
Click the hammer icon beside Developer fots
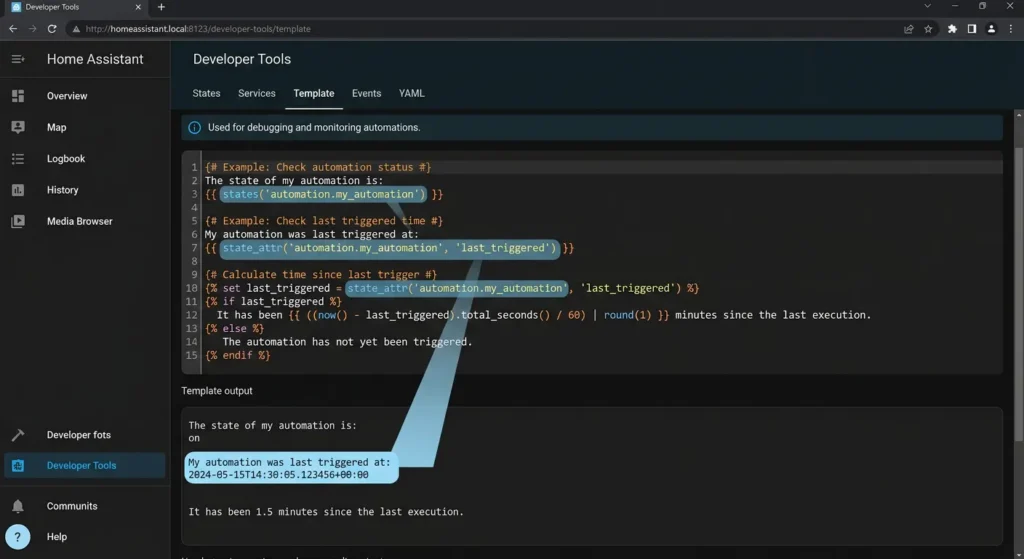[18, 435]
